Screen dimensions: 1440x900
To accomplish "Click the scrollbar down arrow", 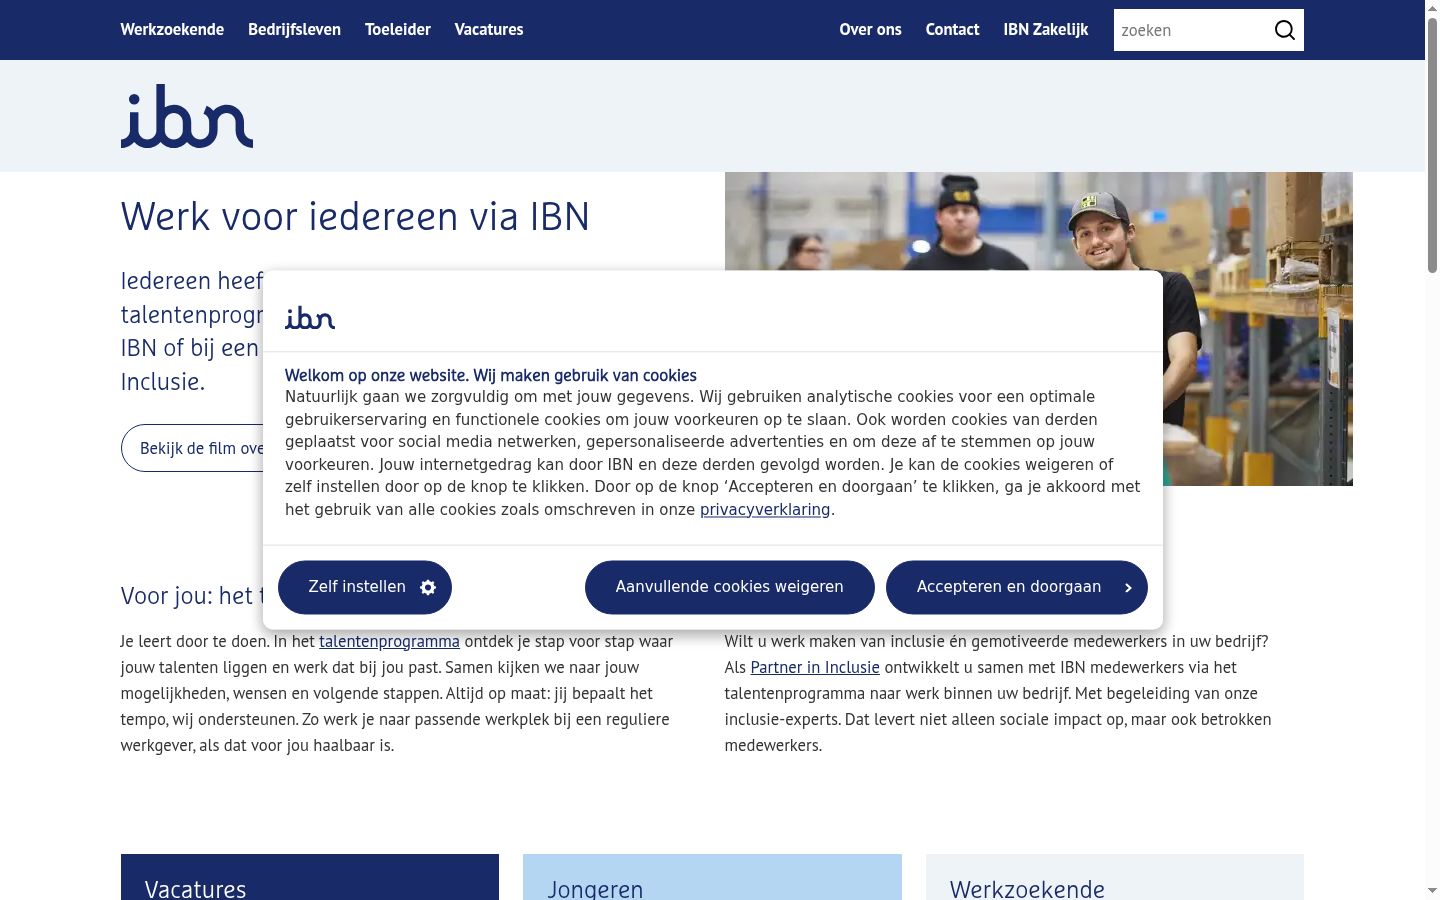I will (x=1432, y=890).
